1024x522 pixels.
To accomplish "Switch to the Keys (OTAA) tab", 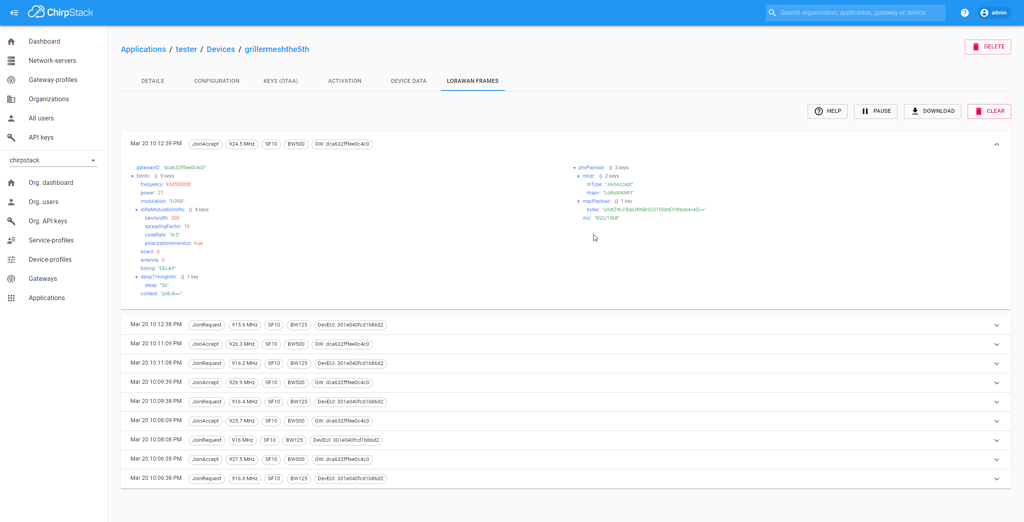I will [281, 81].
